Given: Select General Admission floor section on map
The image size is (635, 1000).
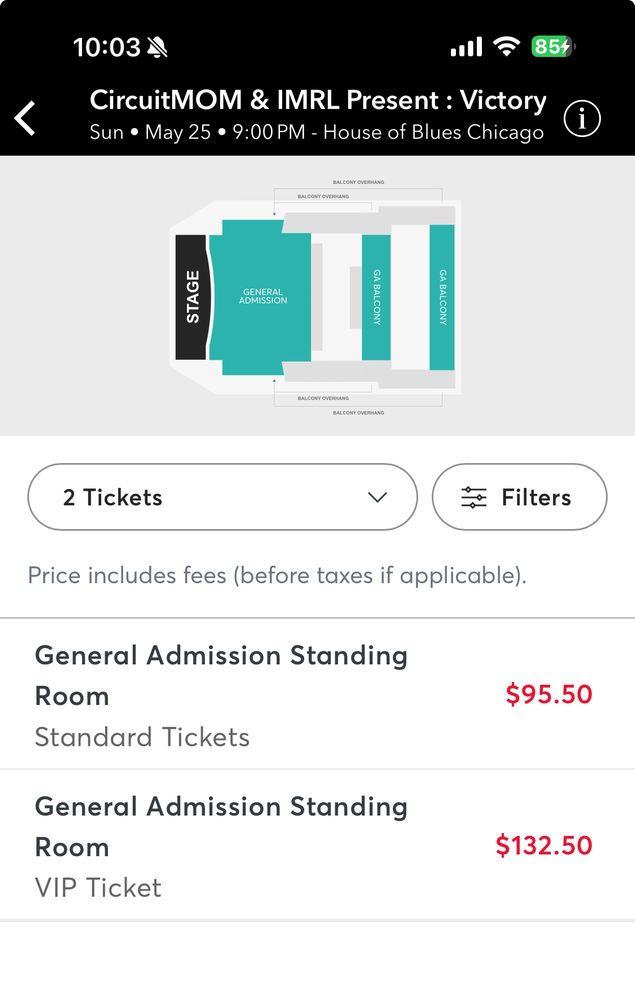Looking at the screenshot, I should pos(263,297).
